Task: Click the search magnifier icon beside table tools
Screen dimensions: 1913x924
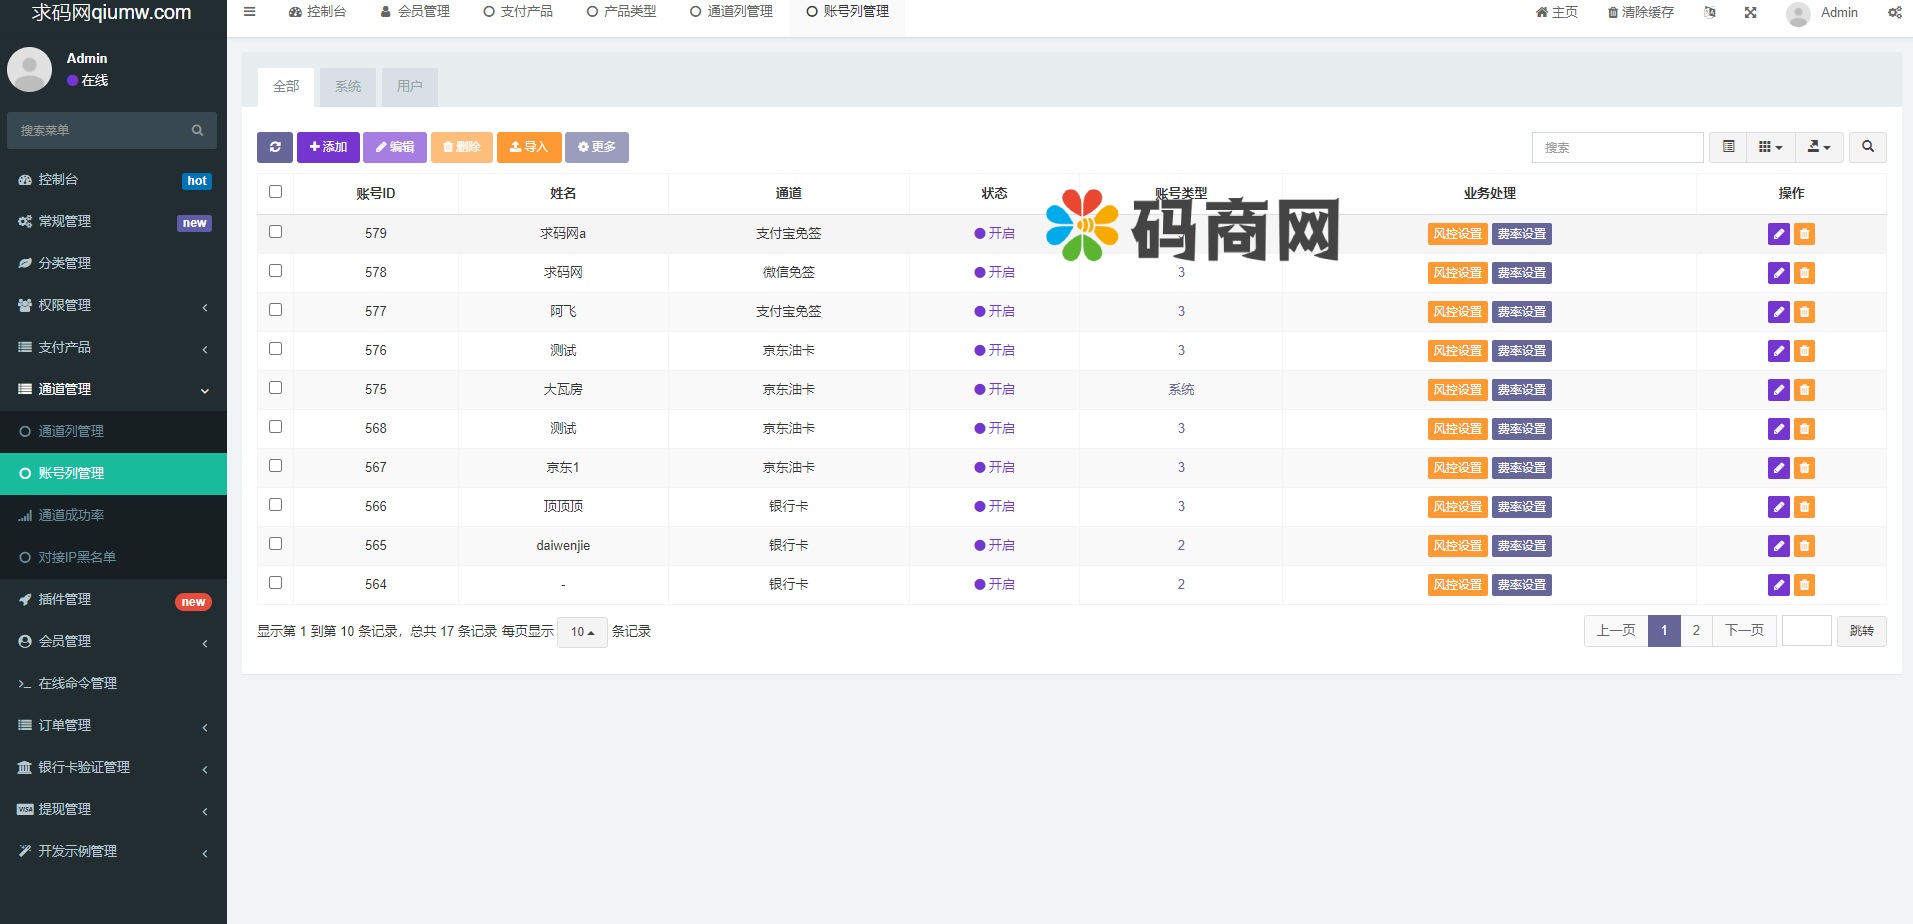Action: pos(1867,147)
